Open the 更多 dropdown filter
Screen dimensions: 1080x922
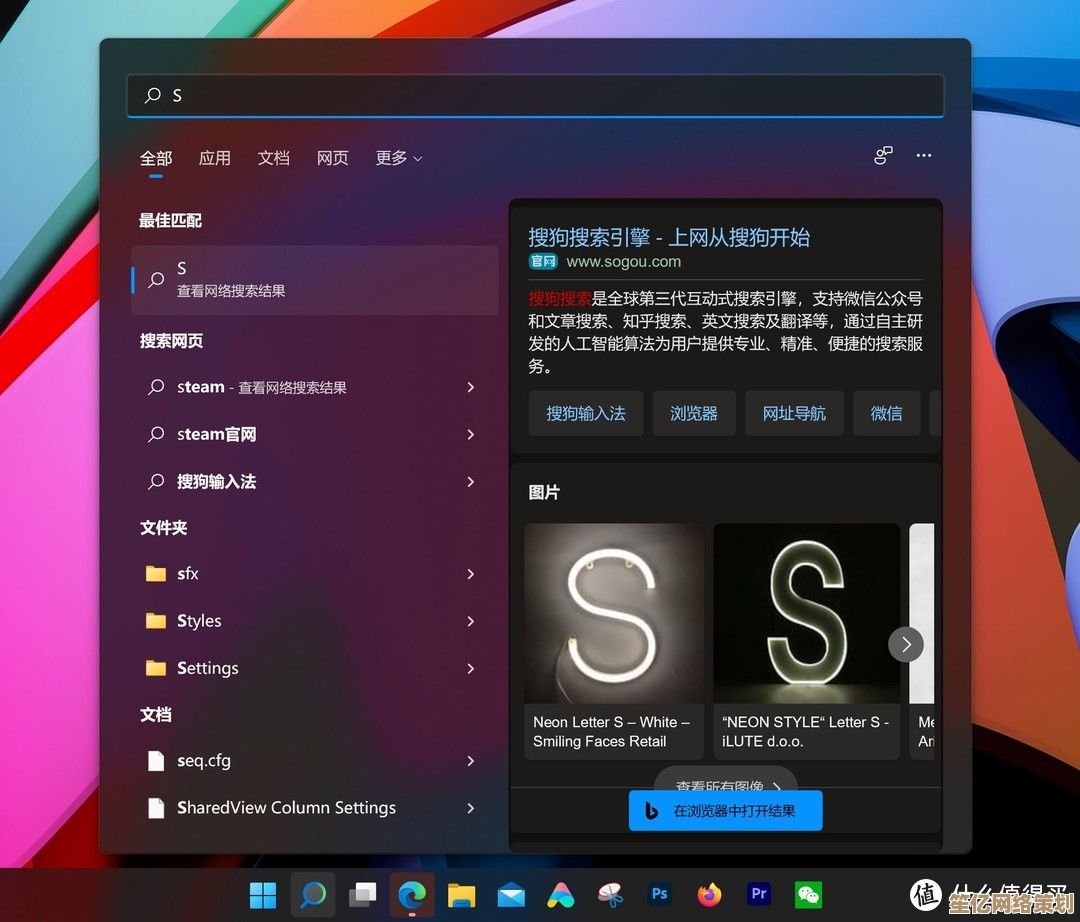click(399, 158)
